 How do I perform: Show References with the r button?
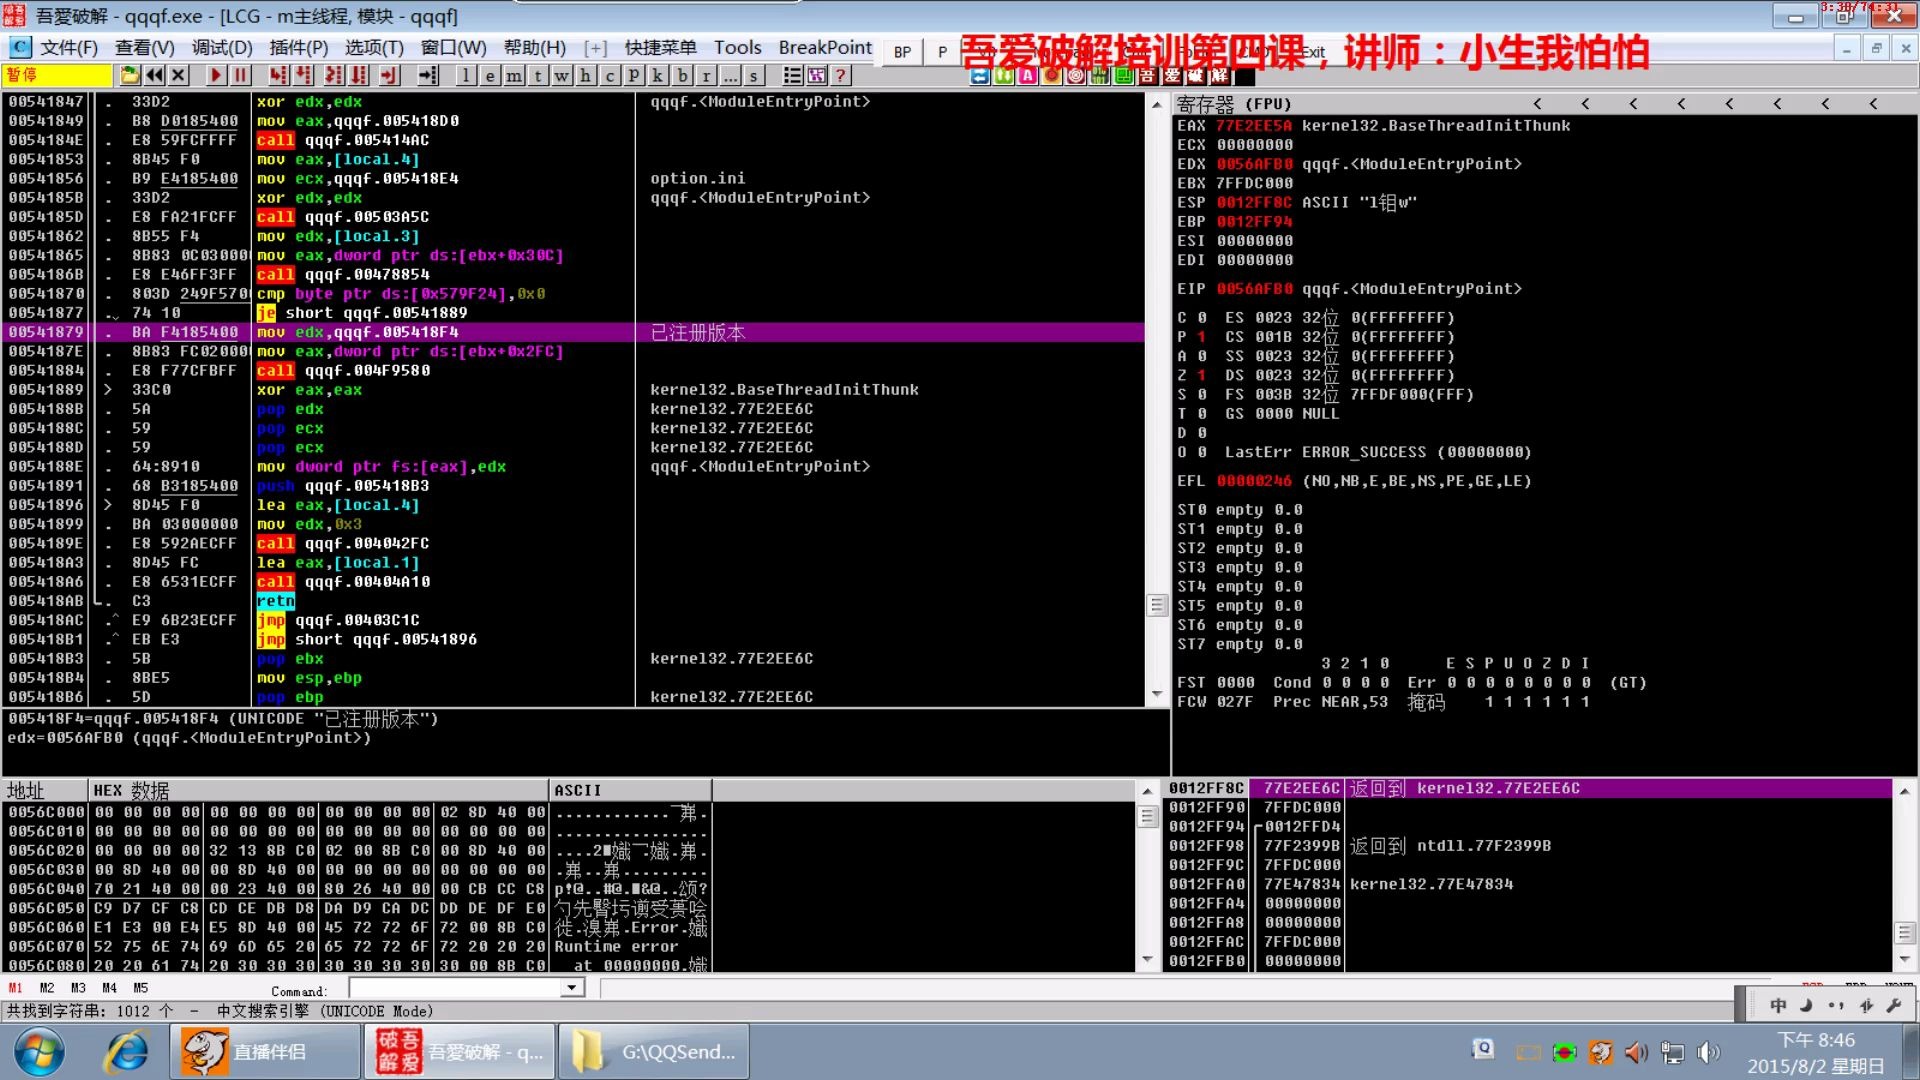tap(706, 75)
